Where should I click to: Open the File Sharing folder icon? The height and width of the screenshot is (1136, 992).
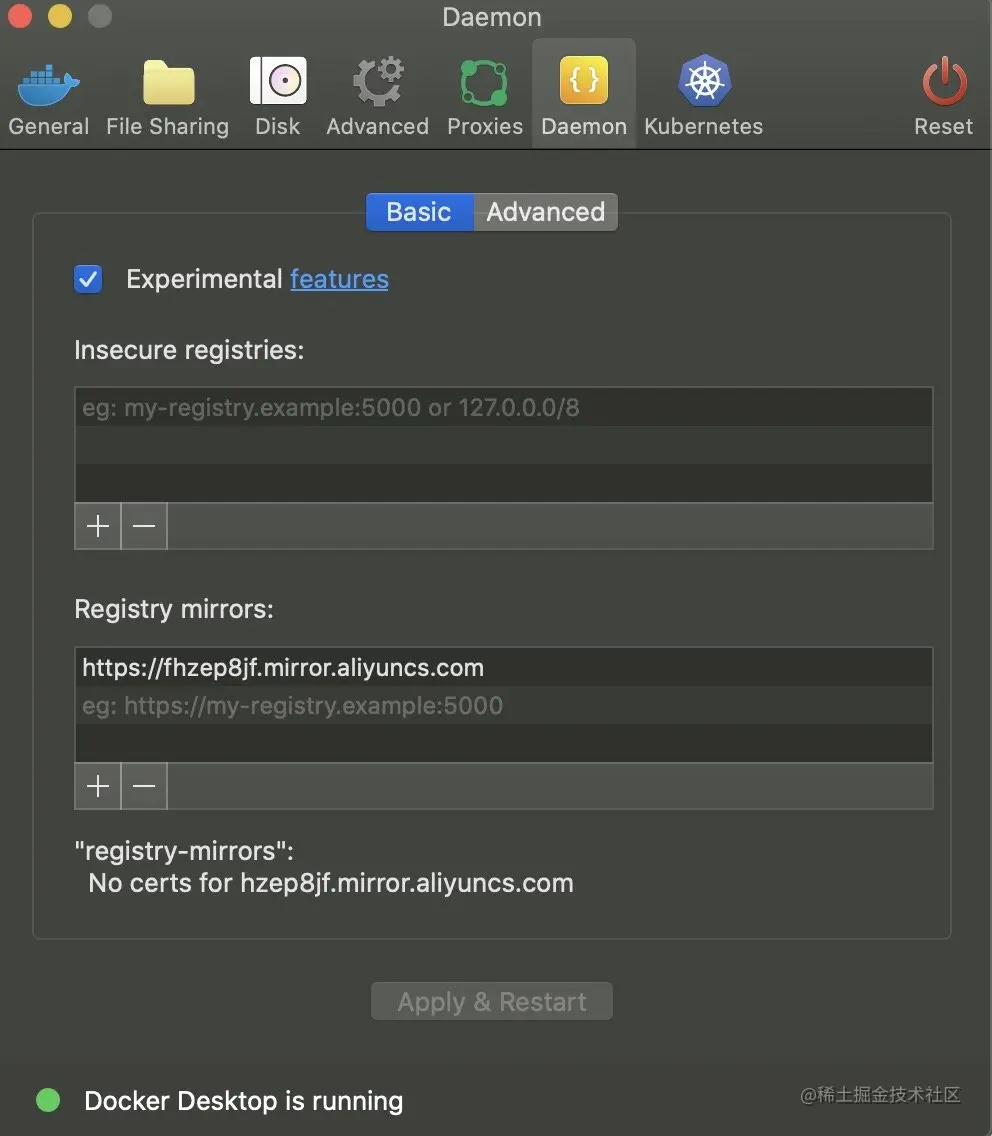(x=168, y=83)
